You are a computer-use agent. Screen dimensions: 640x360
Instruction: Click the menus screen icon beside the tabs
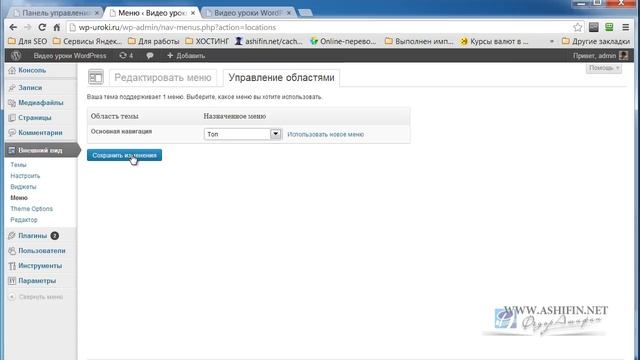click(x=96, y=77)
